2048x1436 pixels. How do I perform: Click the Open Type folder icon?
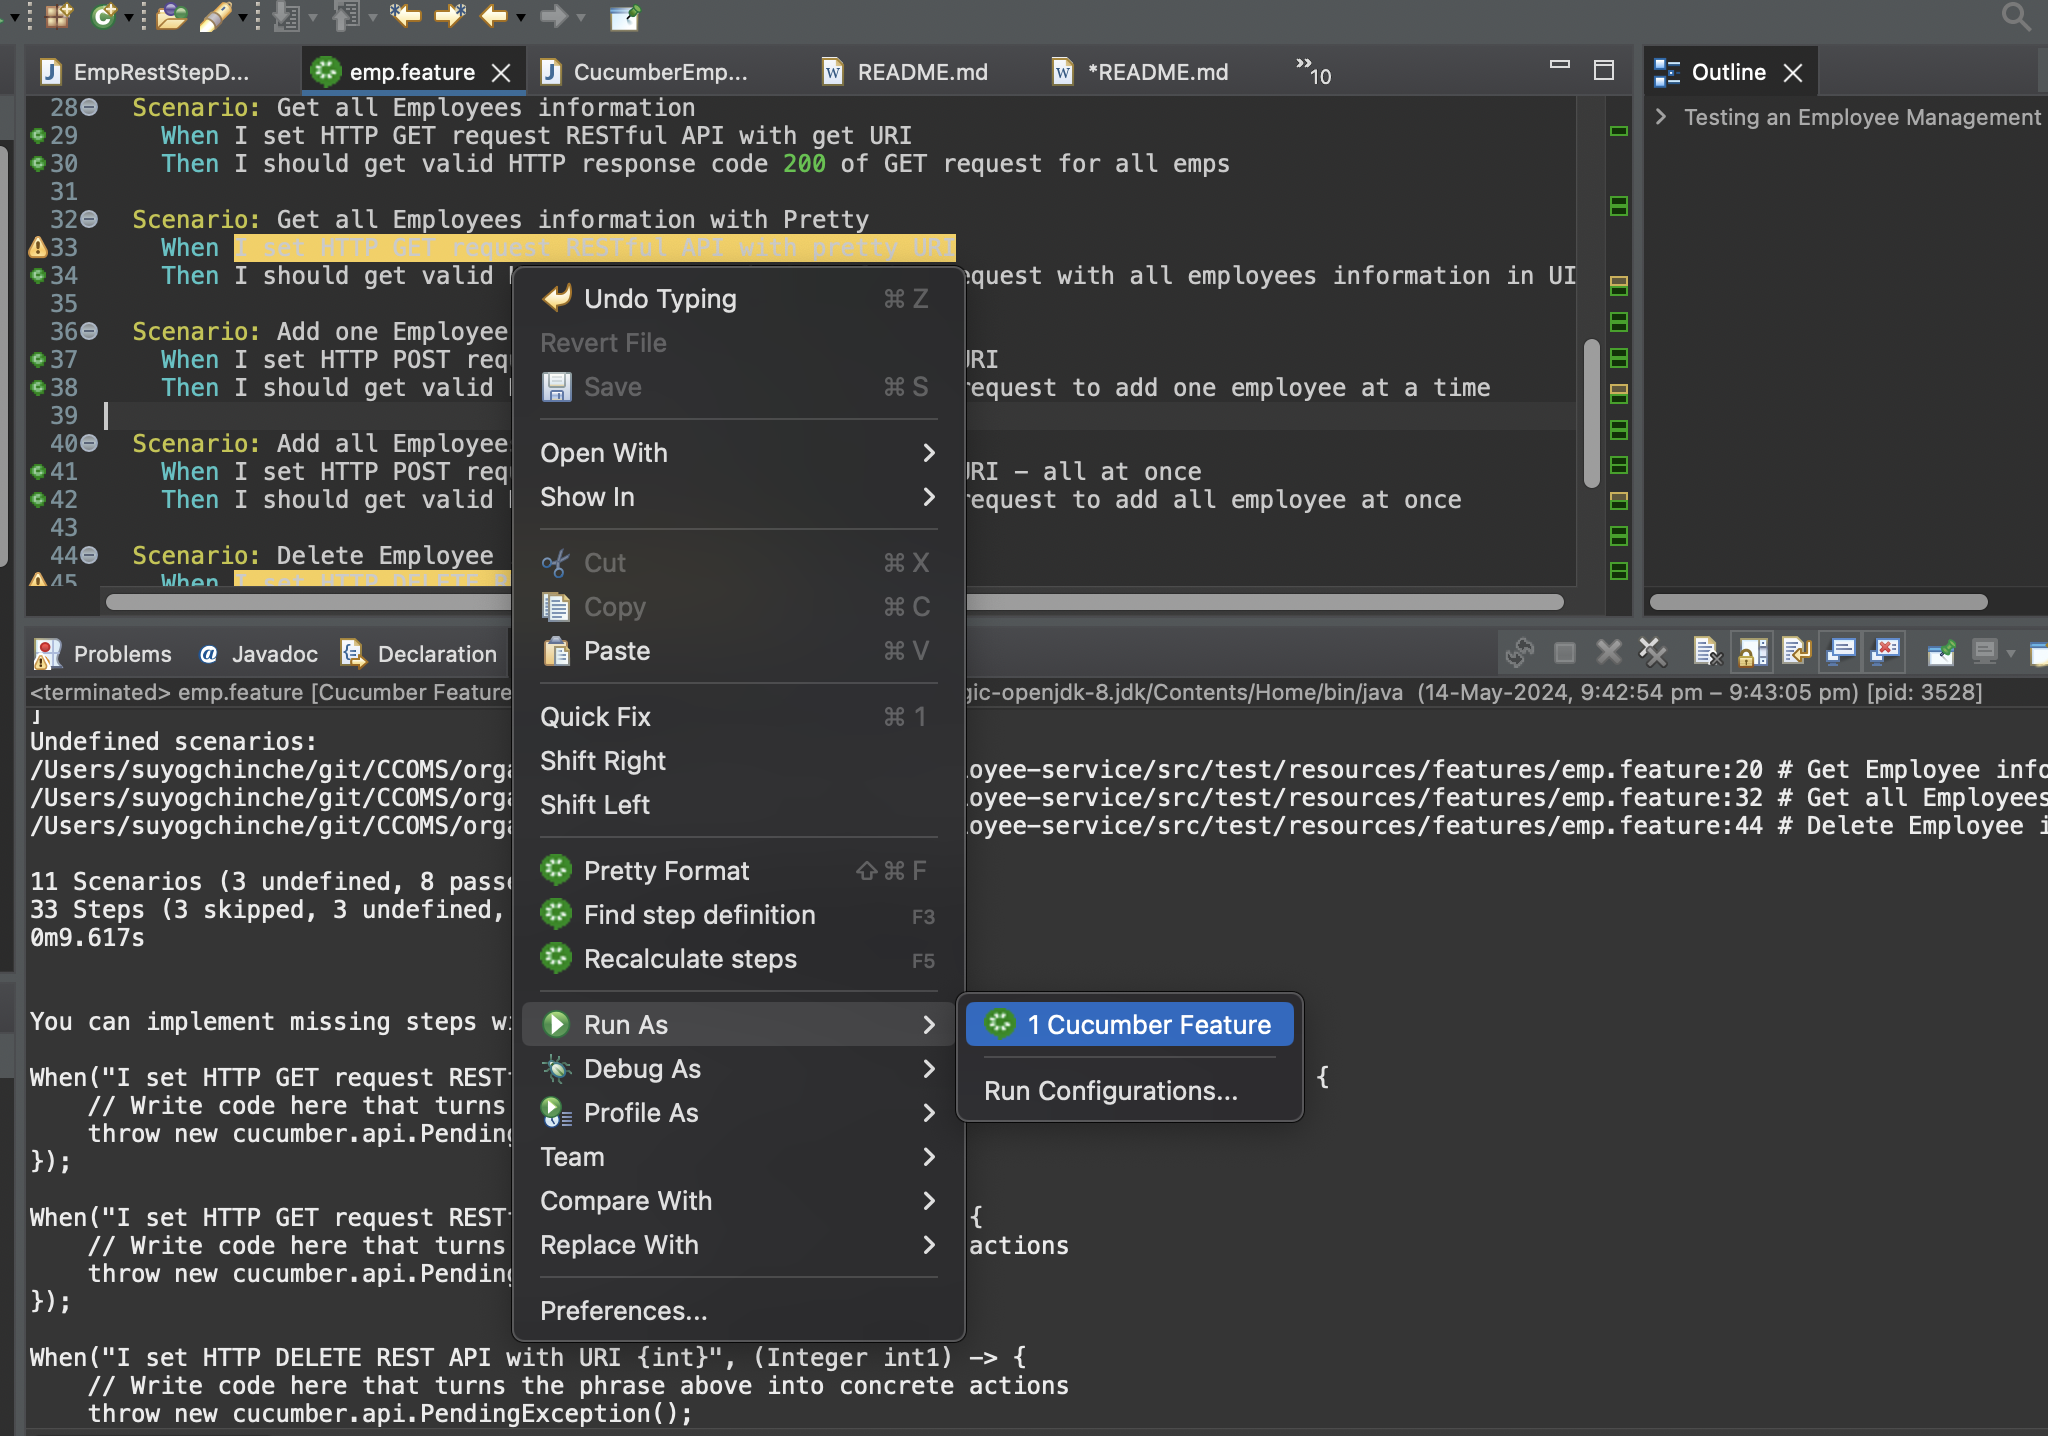click(171, 15)
